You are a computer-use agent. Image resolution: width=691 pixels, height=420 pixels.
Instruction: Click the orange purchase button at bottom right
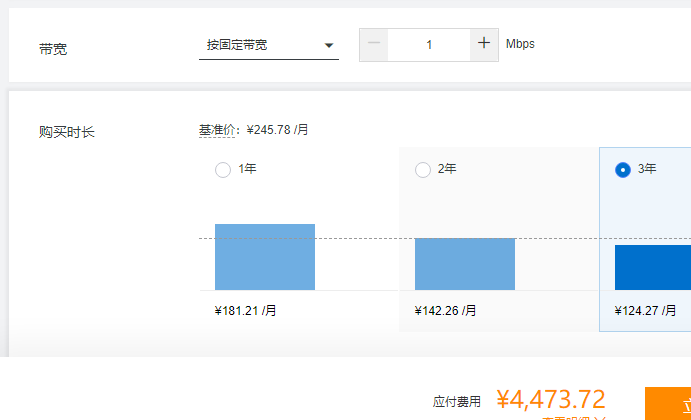(668, 404)
